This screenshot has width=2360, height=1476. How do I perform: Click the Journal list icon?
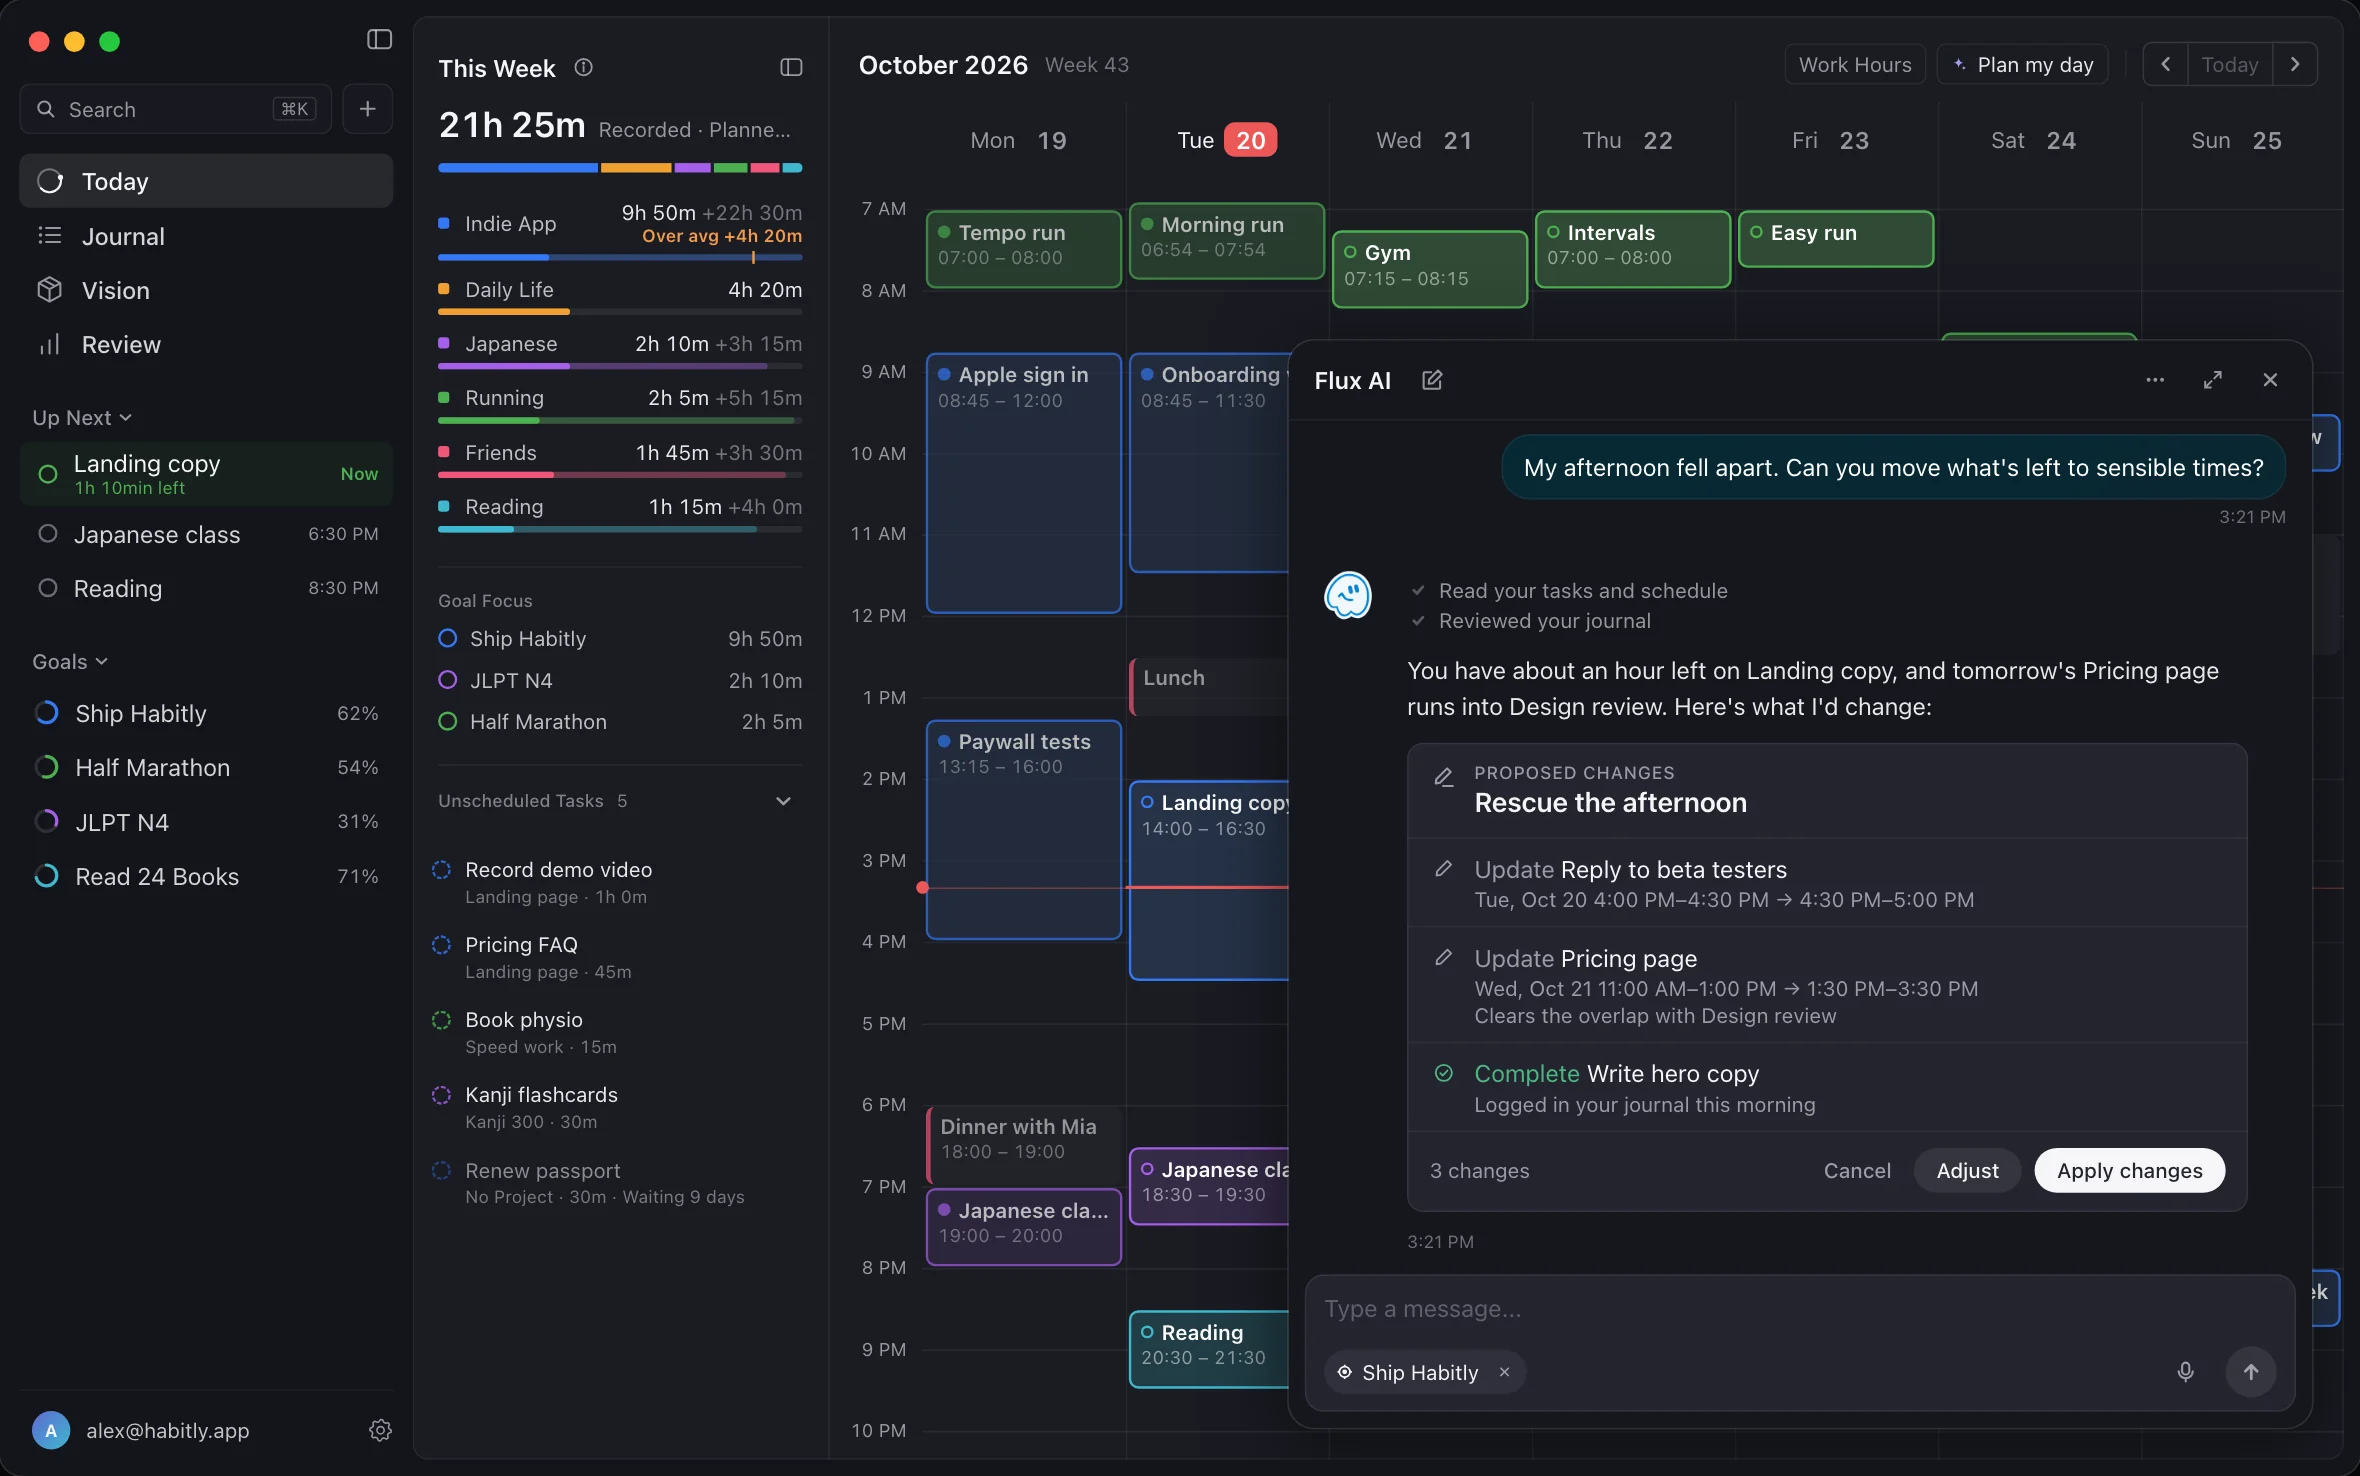coord(50,236)
